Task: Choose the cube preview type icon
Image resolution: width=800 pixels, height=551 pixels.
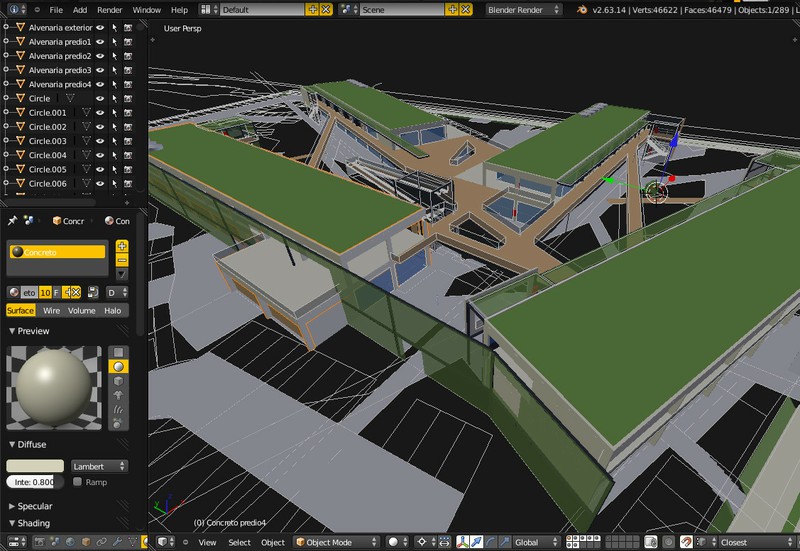Action: (x=118, y=381)
